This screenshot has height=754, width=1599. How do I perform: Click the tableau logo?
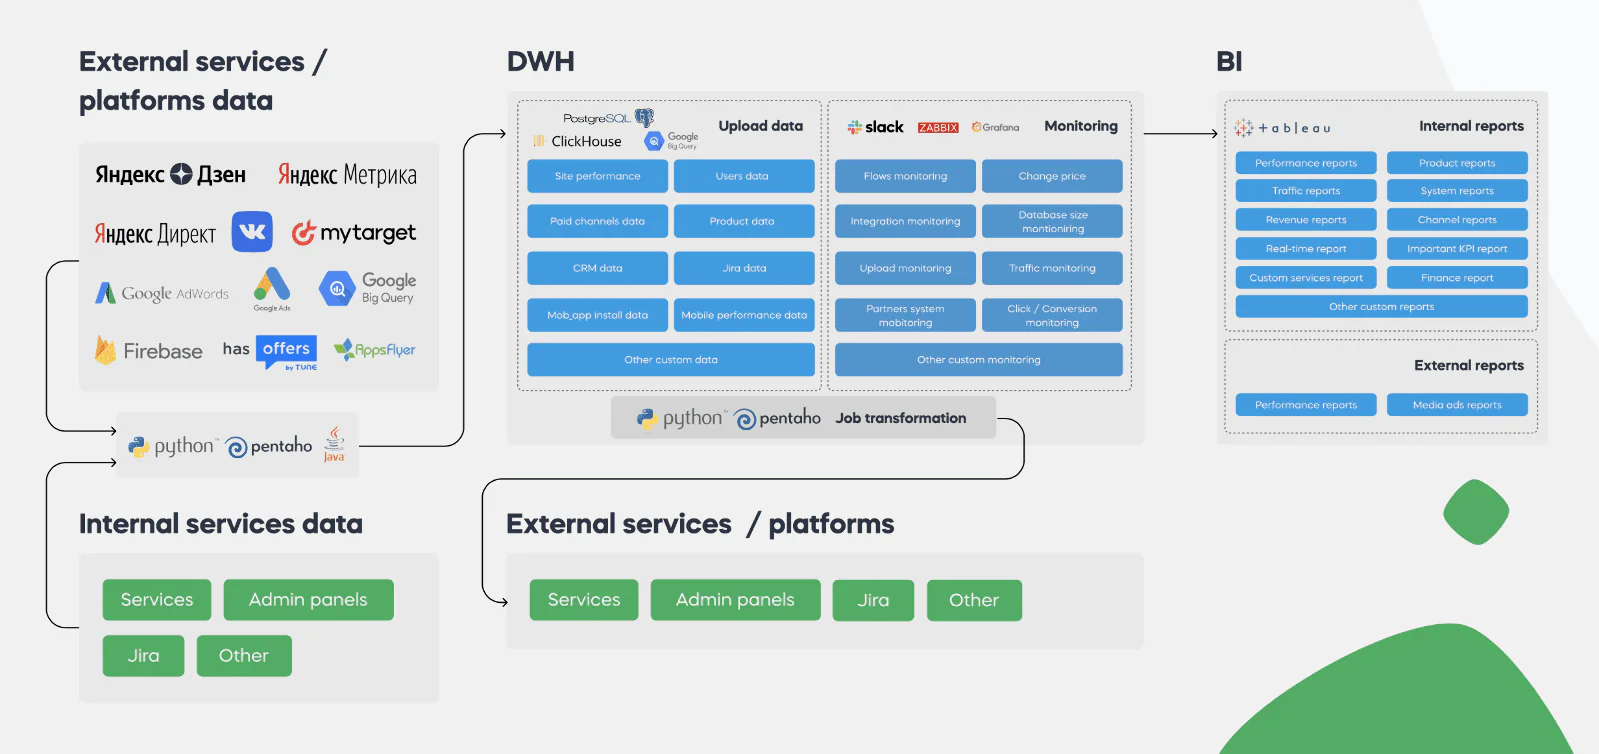pos(1283,128)
